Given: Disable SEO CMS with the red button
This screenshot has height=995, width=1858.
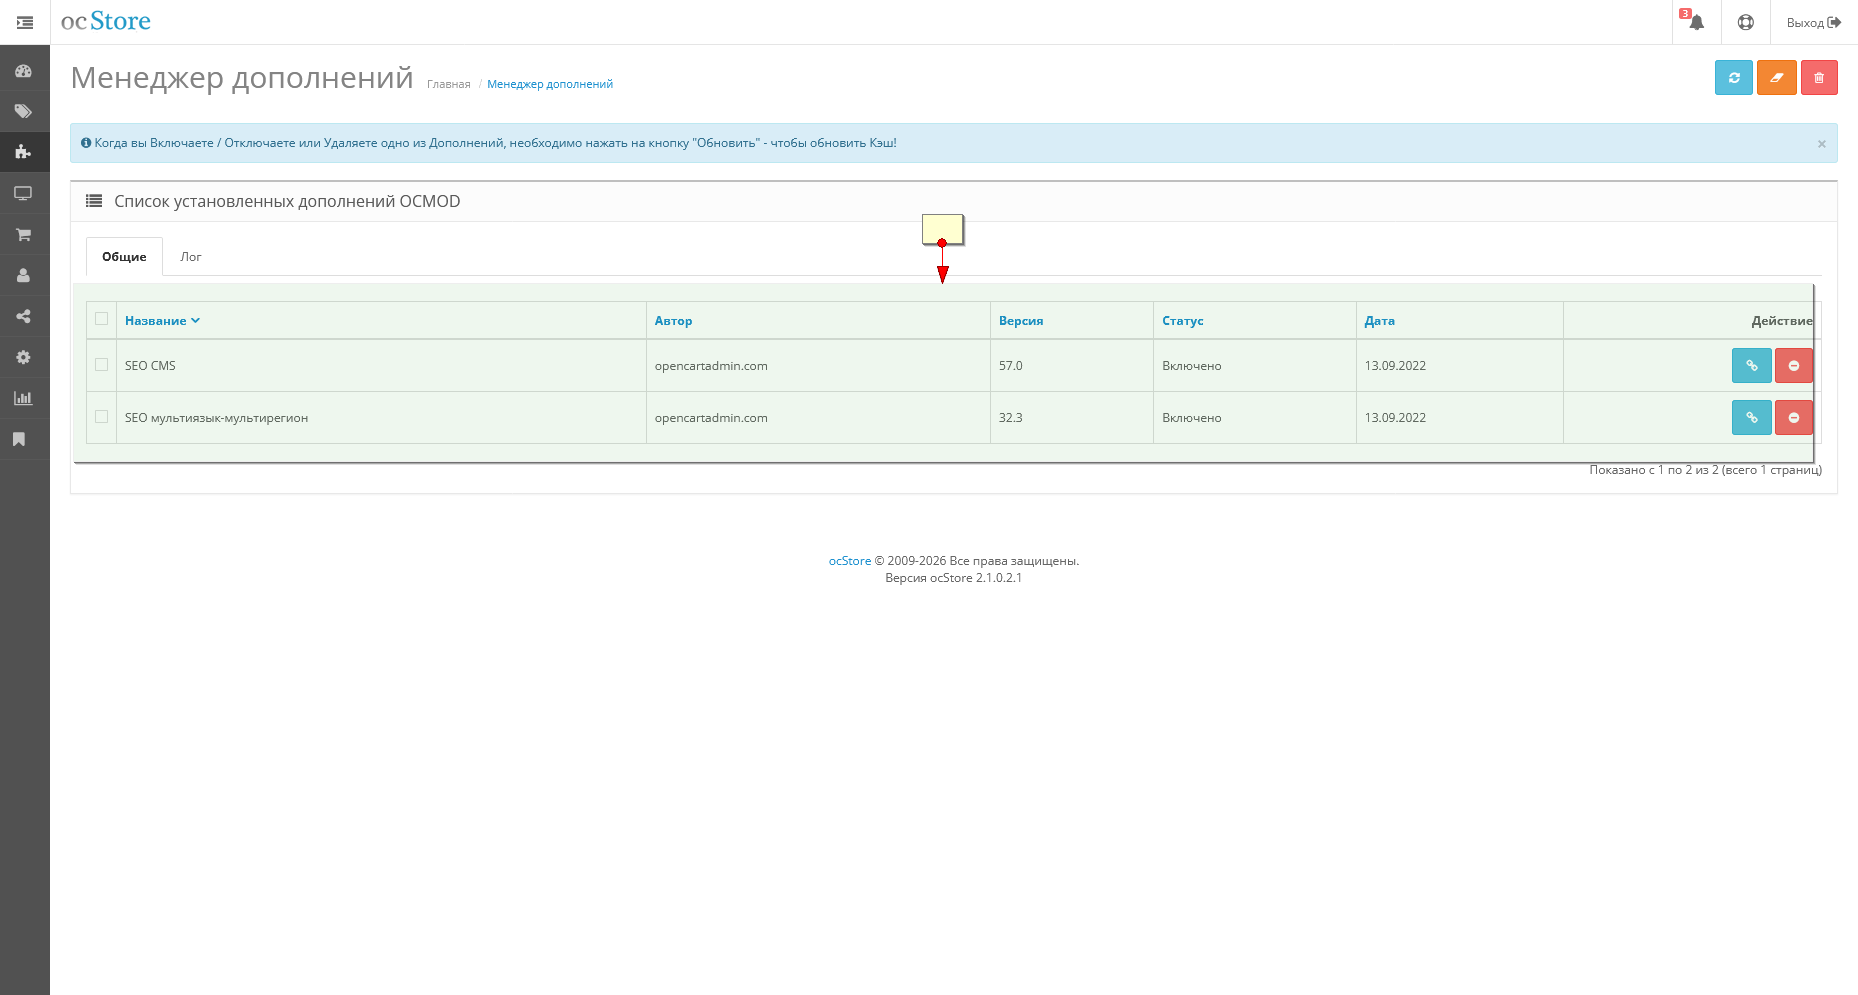Looking at the screenshot, I should tap(1794, 365).
